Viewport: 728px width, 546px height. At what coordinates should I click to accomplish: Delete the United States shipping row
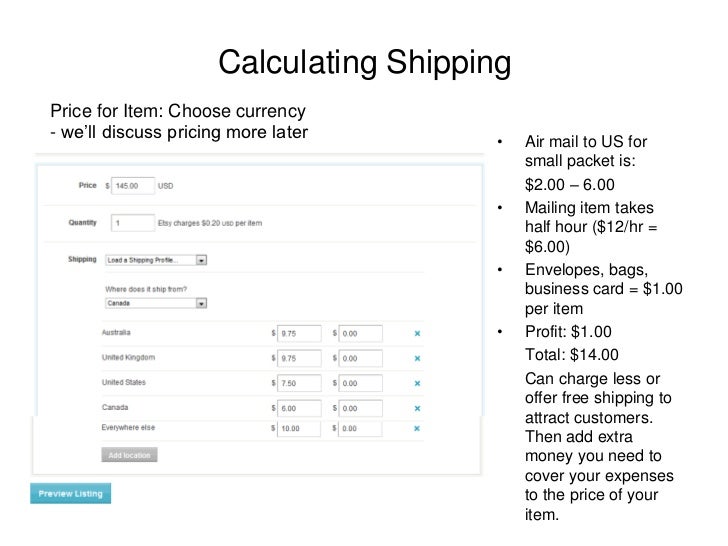[x=417, y=383]
